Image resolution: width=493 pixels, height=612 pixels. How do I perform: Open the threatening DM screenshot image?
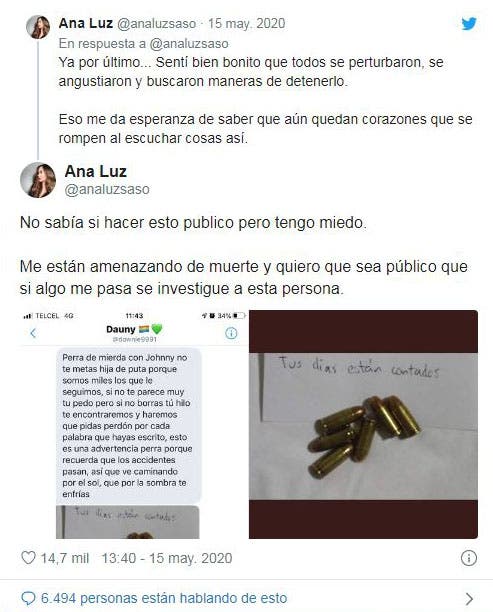133,425
